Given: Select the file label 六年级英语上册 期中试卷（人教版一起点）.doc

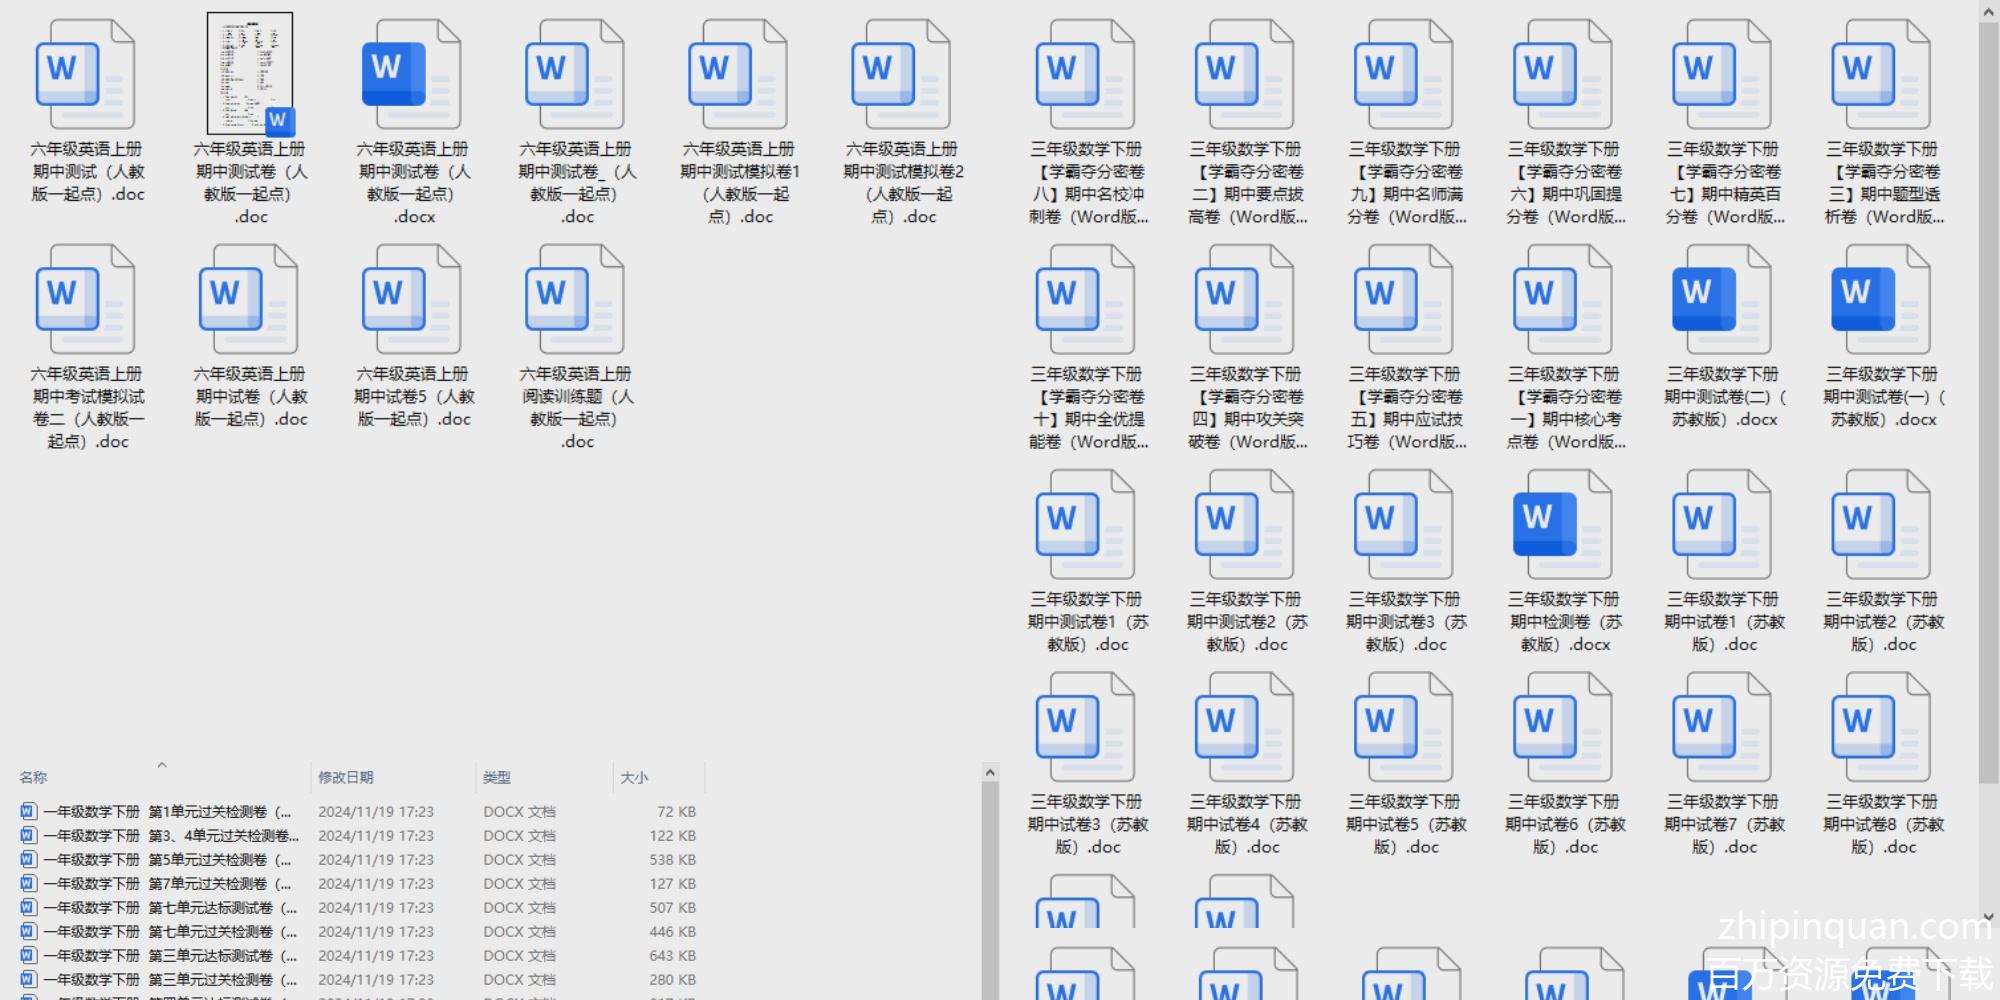Looking at the screenshot, I should tap(250, 397).
